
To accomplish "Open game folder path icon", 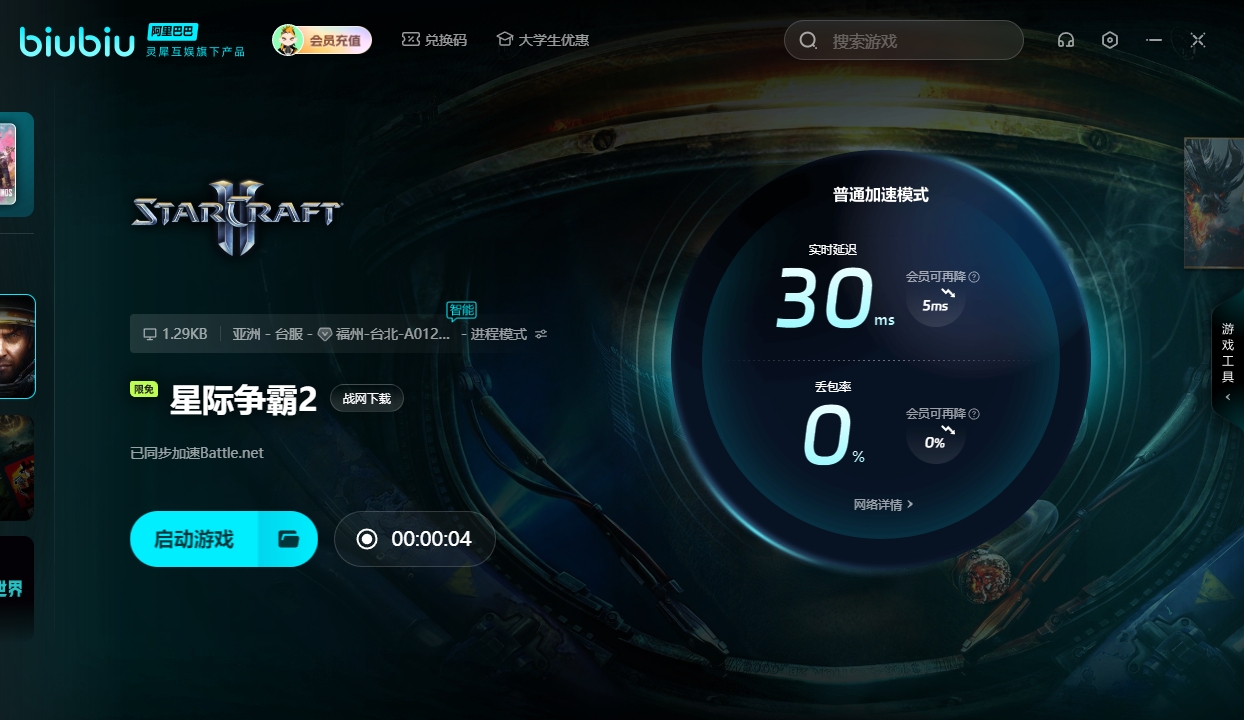I will click(x=289, y=539).
